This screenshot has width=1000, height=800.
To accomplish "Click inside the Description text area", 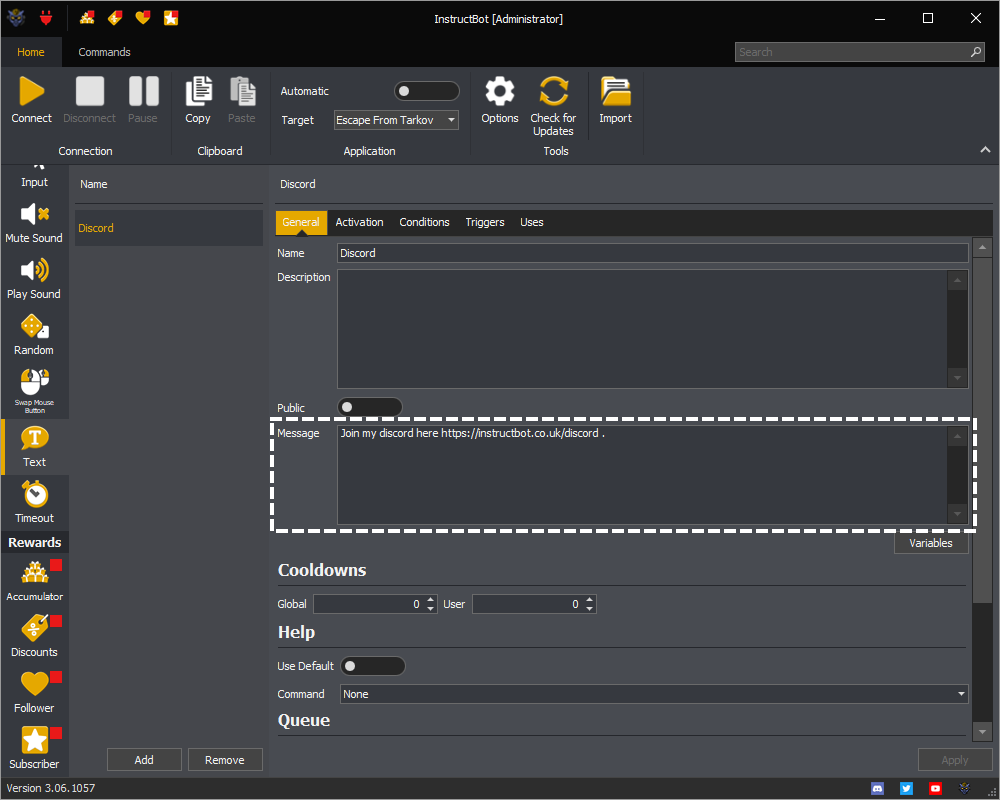I will pos(642,329).
